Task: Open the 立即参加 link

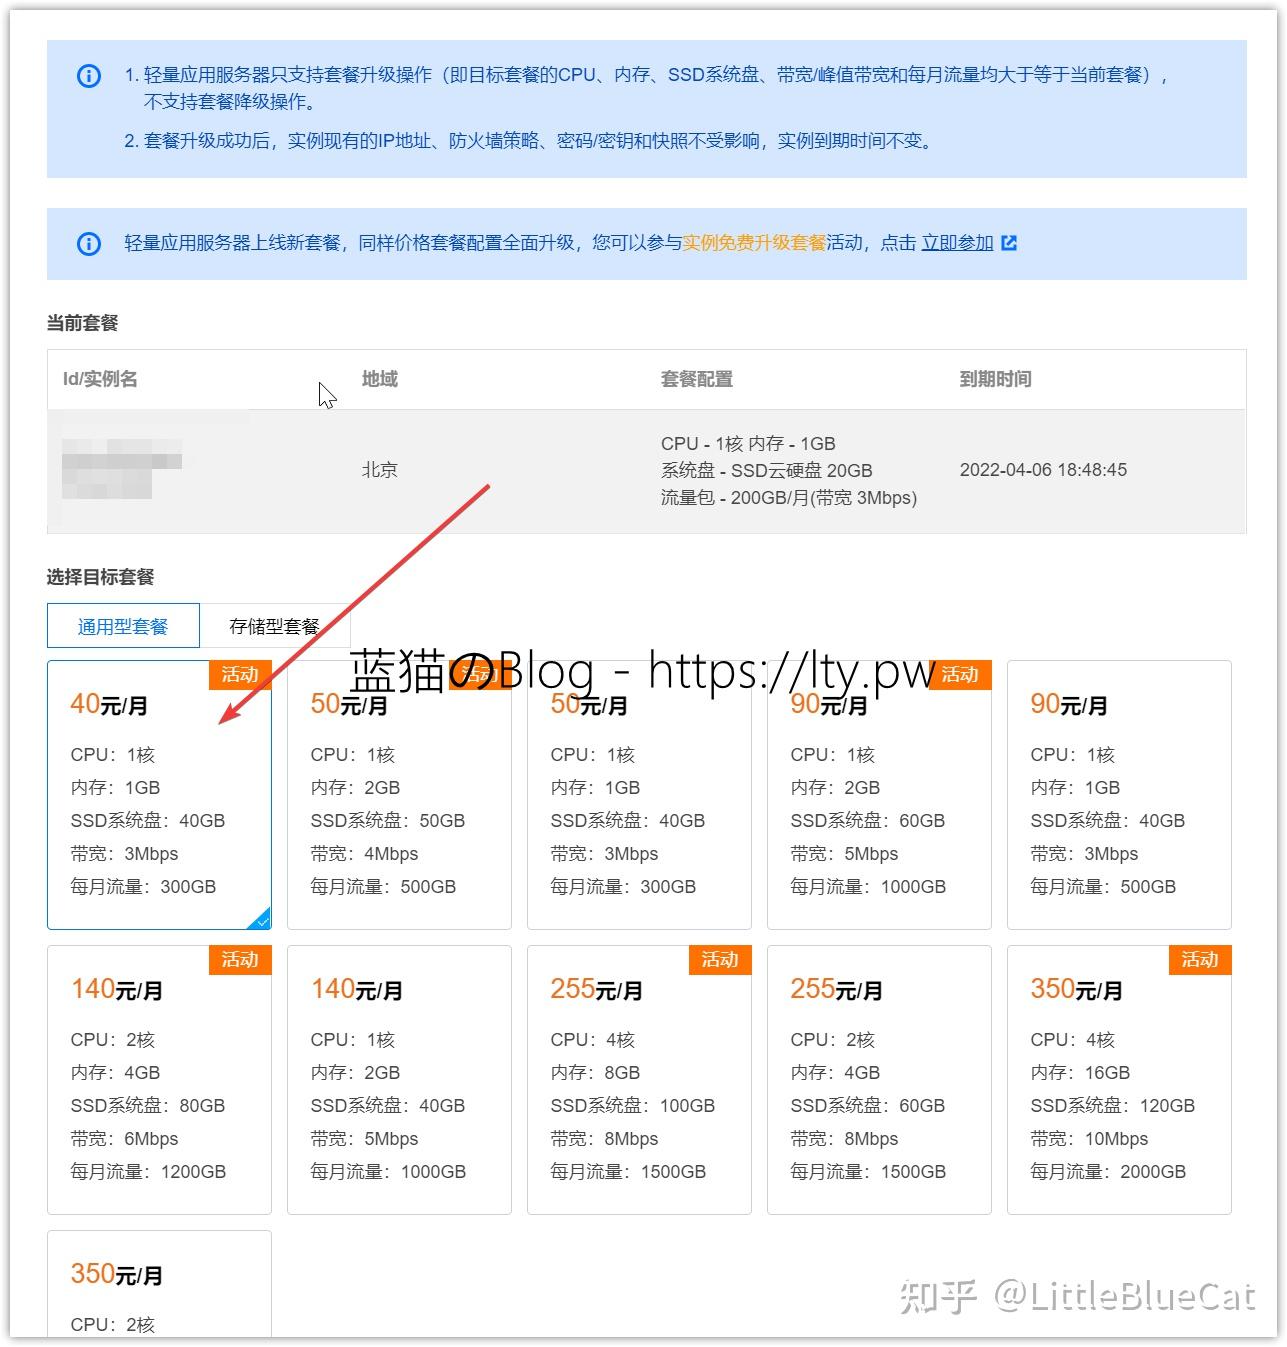Action: tap(957, 243)
